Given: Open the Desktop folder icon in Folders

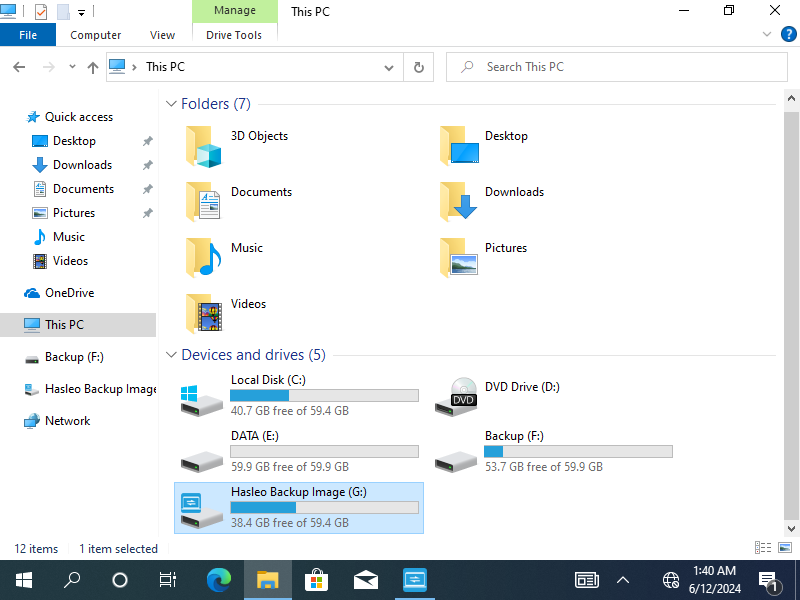Looking at the screenshot, I should click(x=459, y=146).
